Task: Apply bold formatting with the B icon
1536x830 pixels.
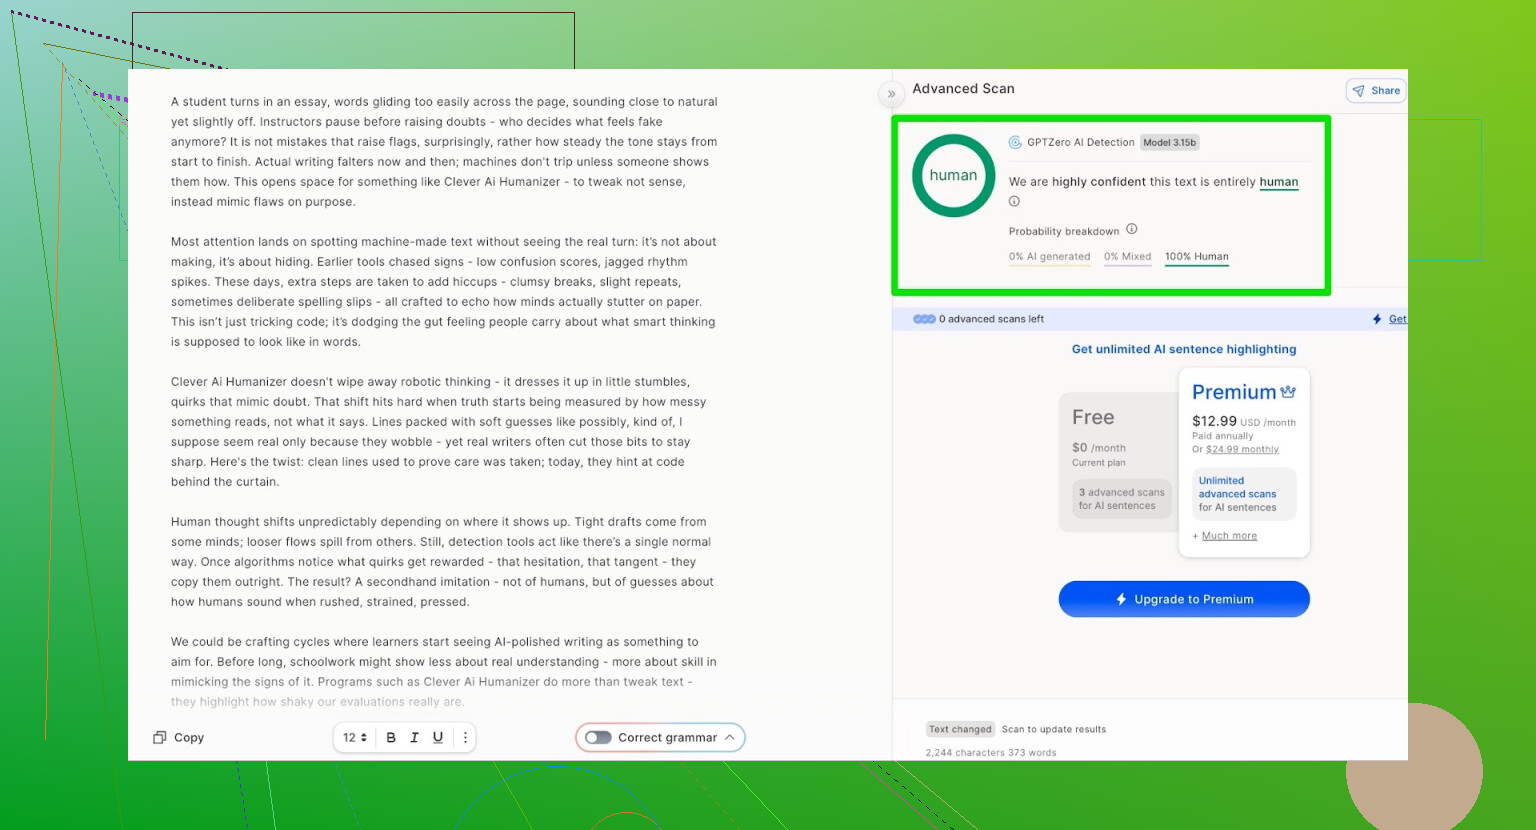Action: [391, 737]
